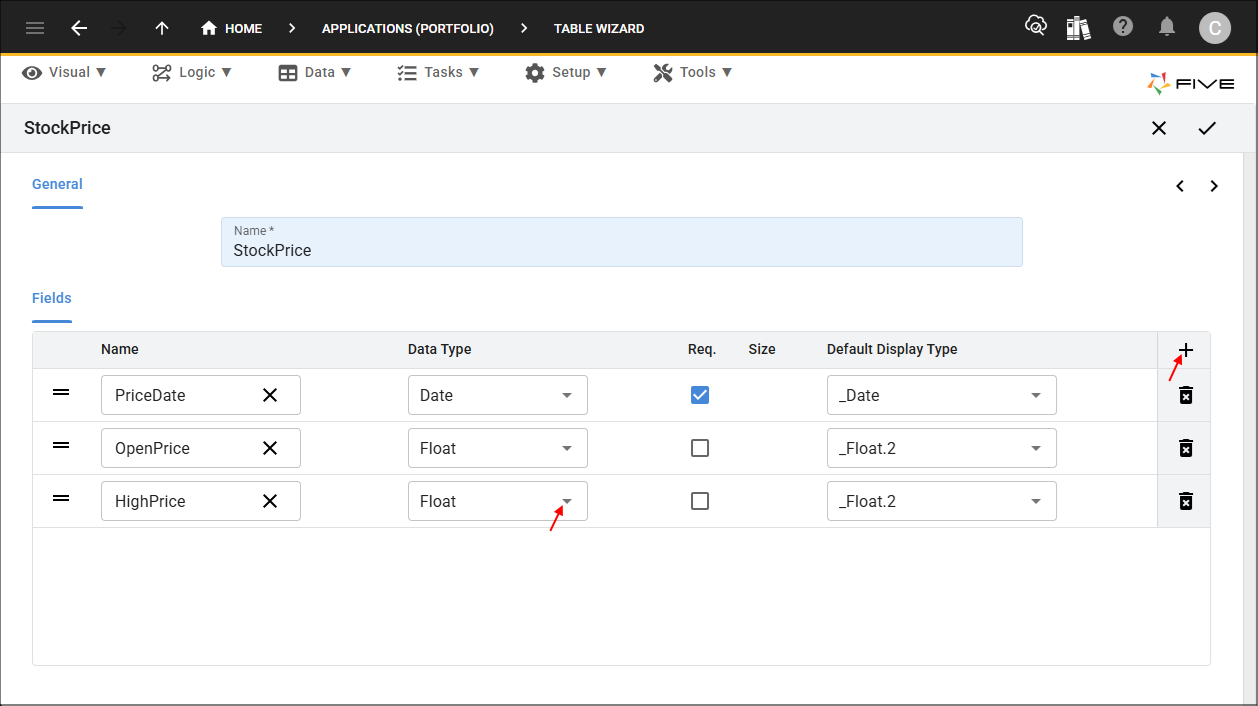Viewport: 1258px width, 706px height.
Task: Click the Req. column header
Action: click(x=702, y=350)
